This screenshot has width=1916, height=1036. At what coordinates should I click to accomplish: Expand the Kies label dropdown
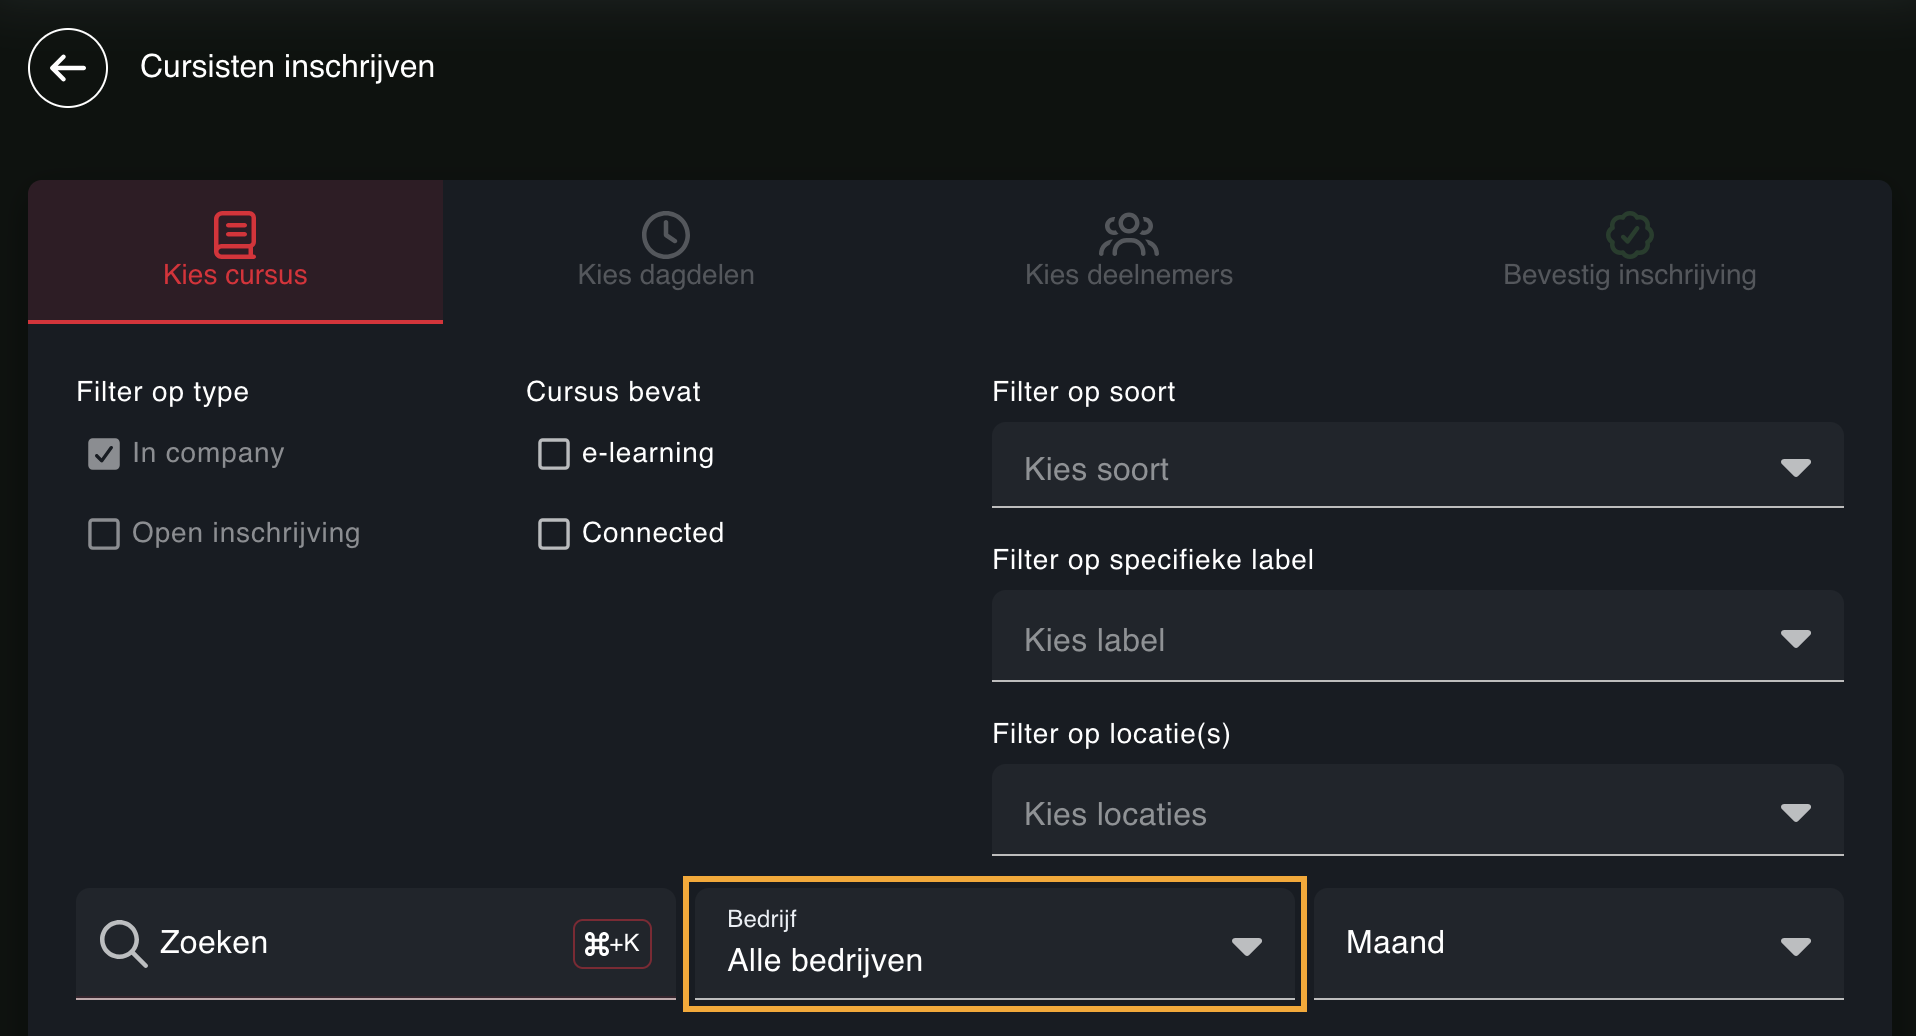tap(1417, 637)
